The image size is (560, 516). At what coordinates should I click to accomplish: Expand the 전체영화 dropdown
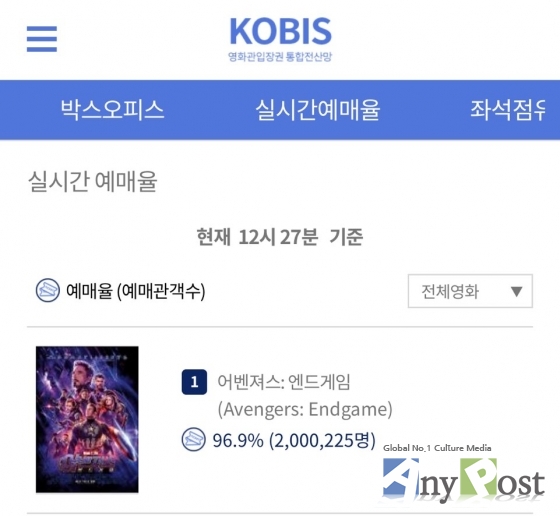pos(470,291)
